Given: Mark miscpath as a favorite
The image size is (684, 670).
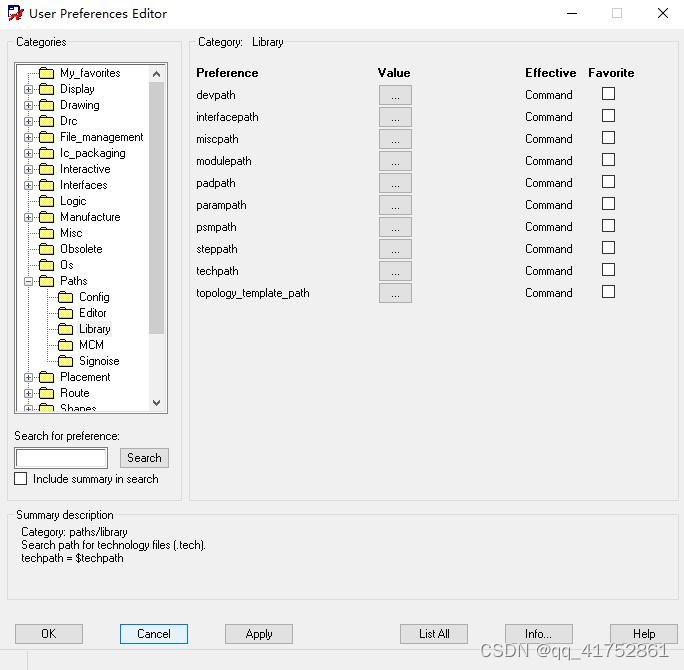Looking at the screenshot, I should point(608,138).
